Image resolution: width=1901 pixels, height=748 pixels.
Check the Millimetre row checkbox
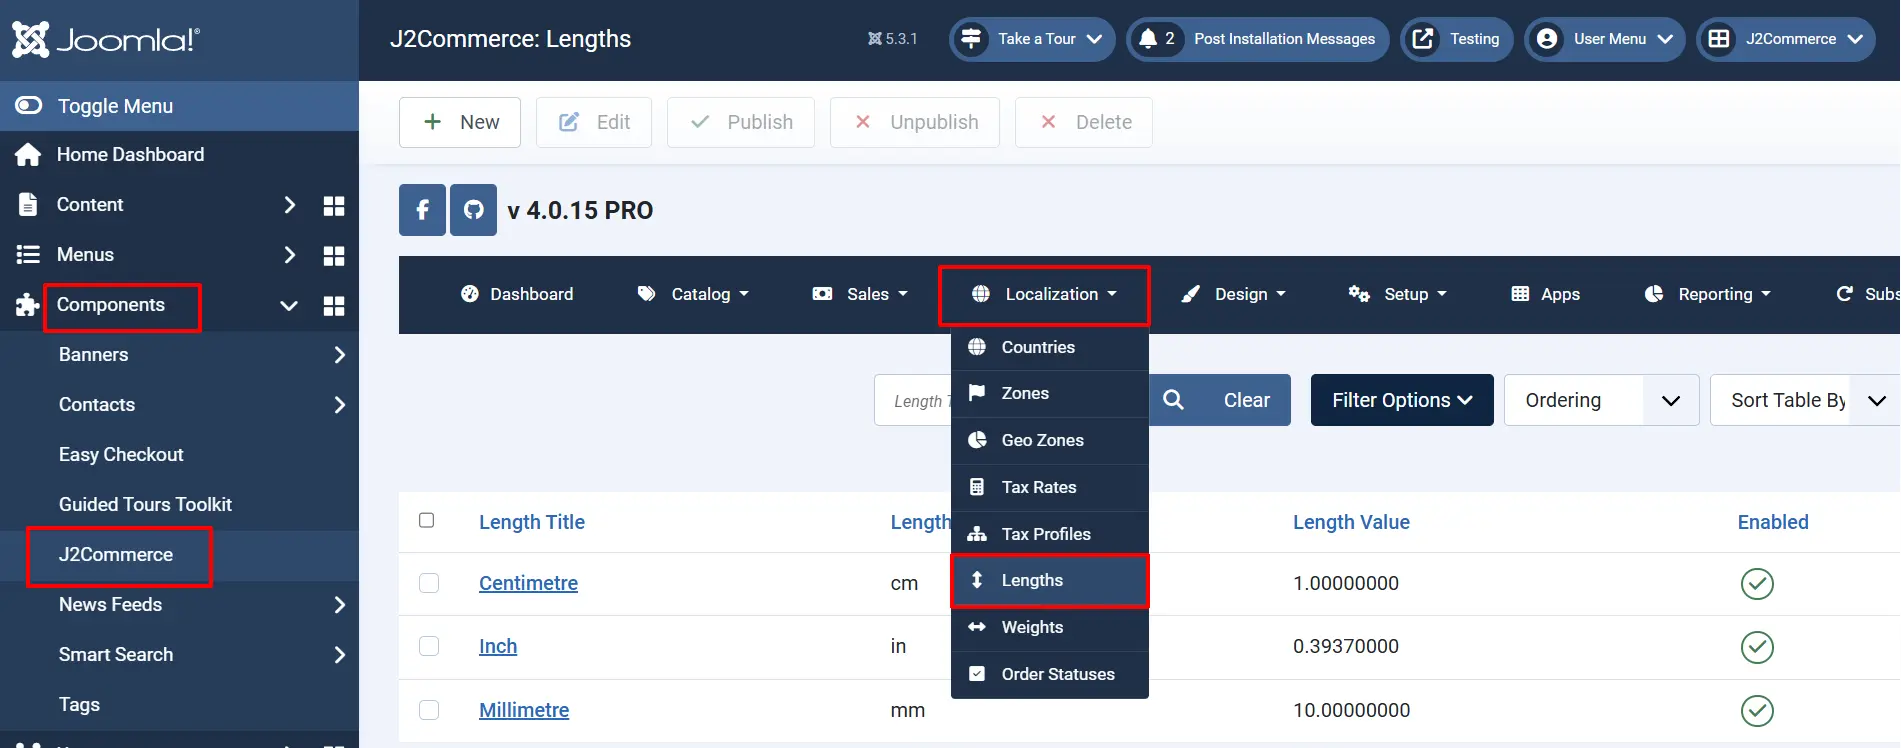click(429, 710)
